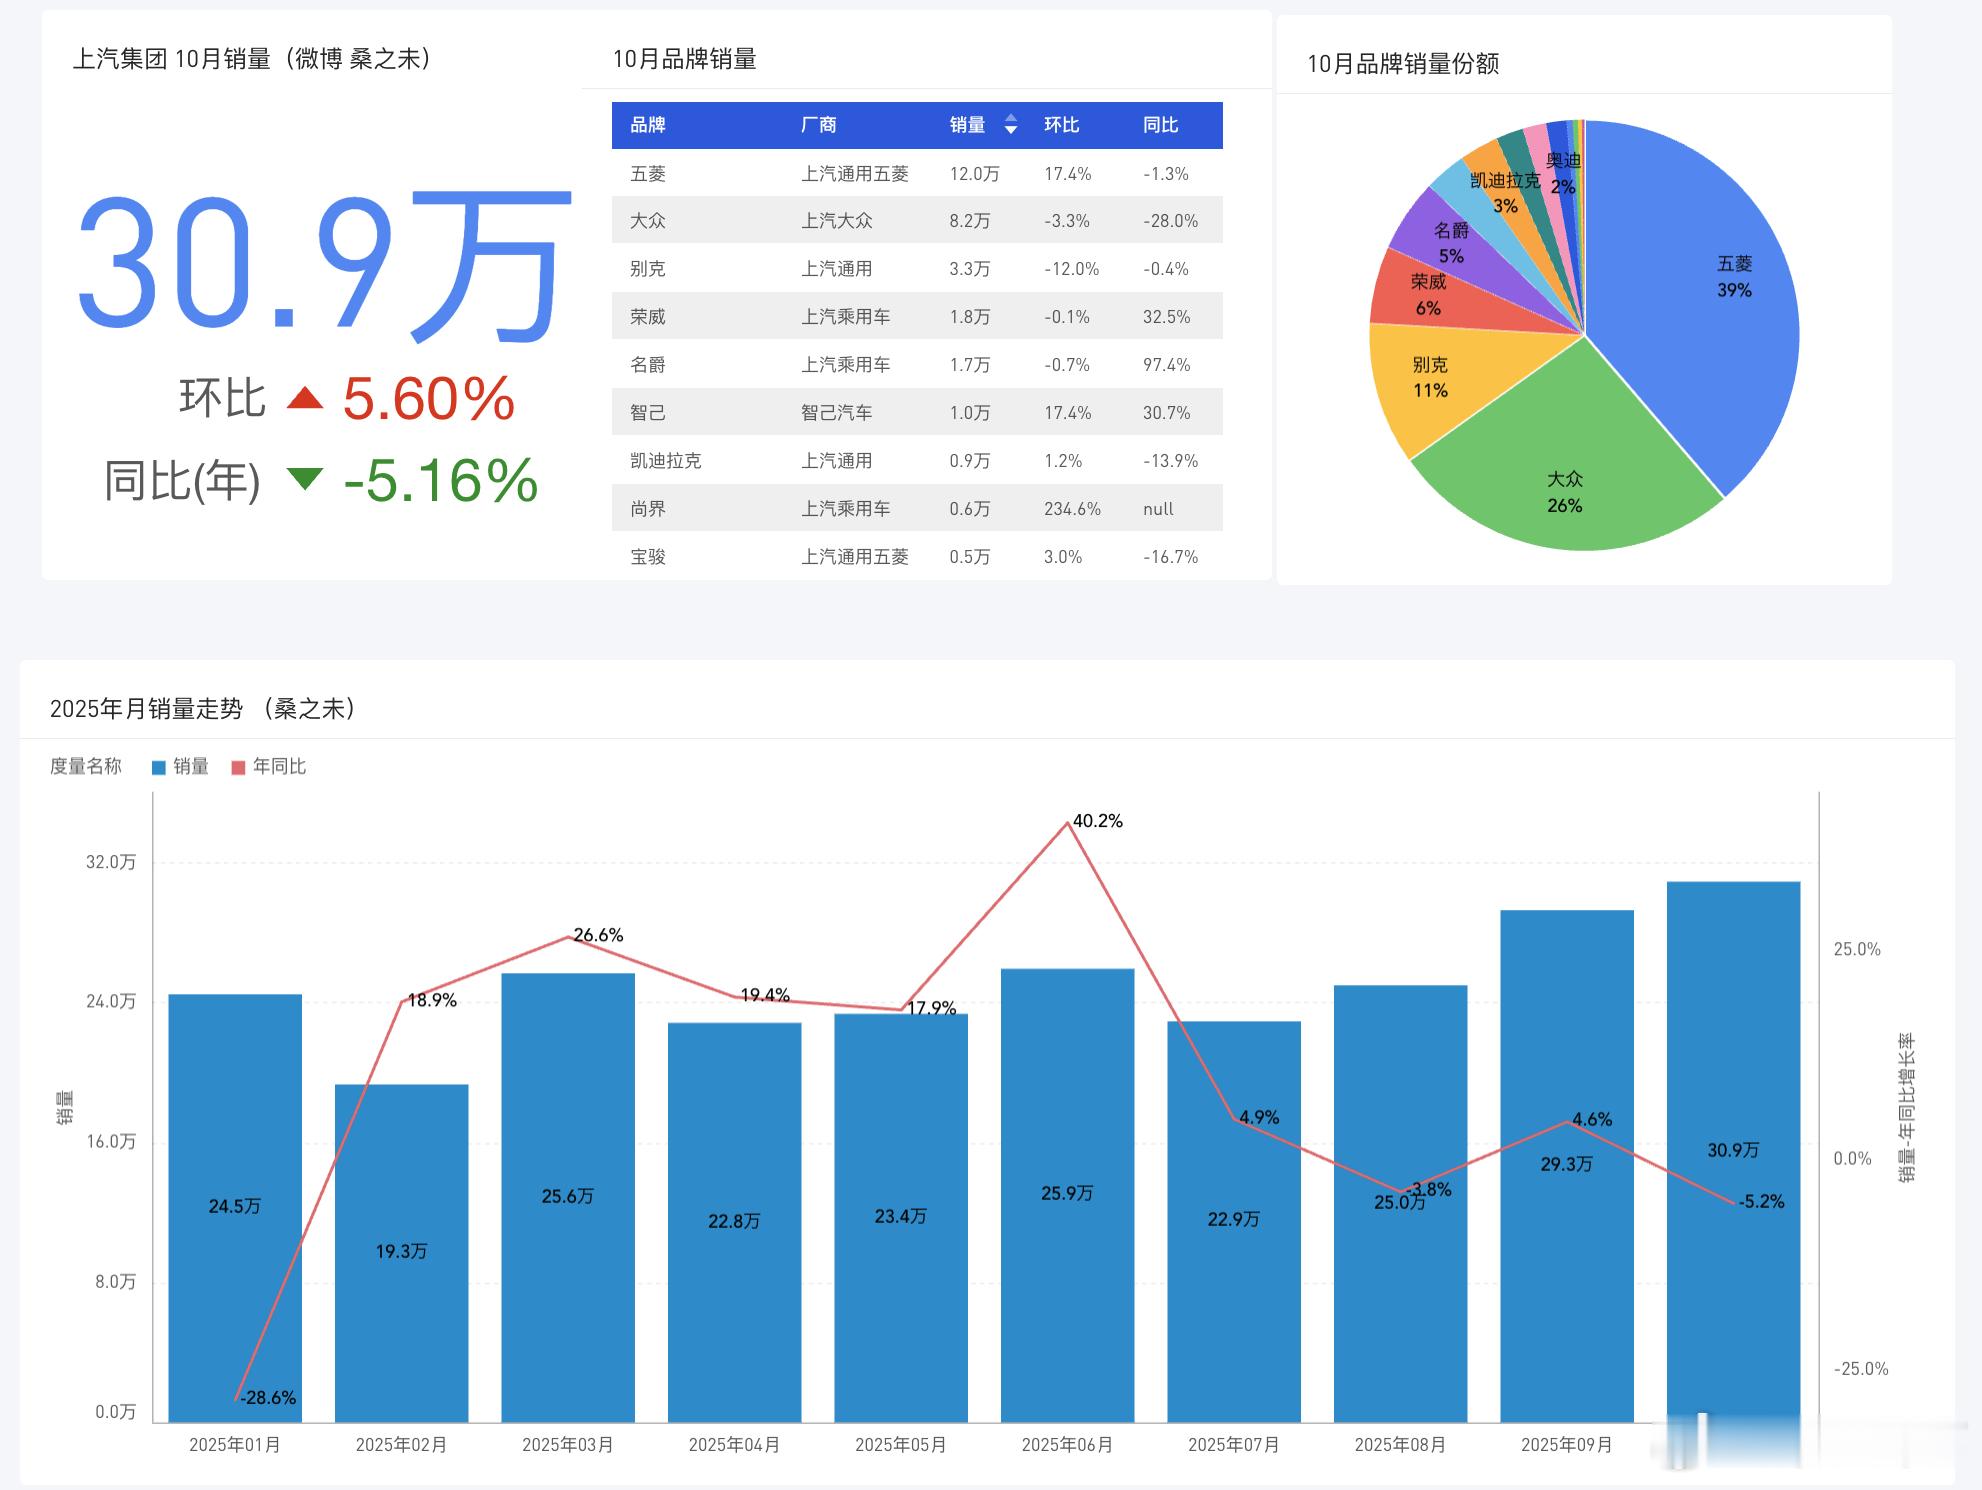Click the 同比 column header
Image resolution: width=1982 pixels, height=1490 pixels.
point(1160,125)
